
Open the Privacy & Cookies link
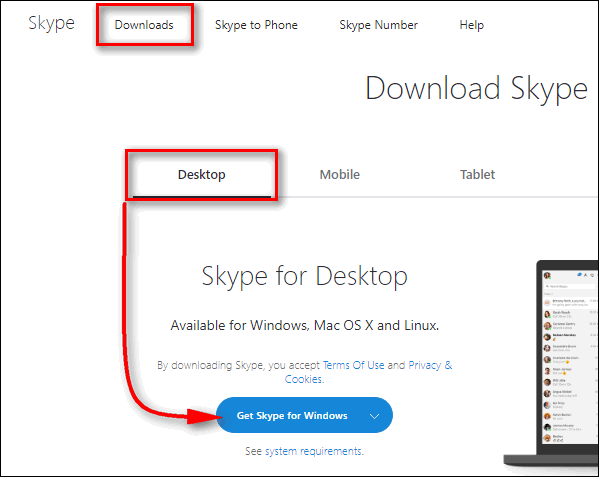(368, 372)
